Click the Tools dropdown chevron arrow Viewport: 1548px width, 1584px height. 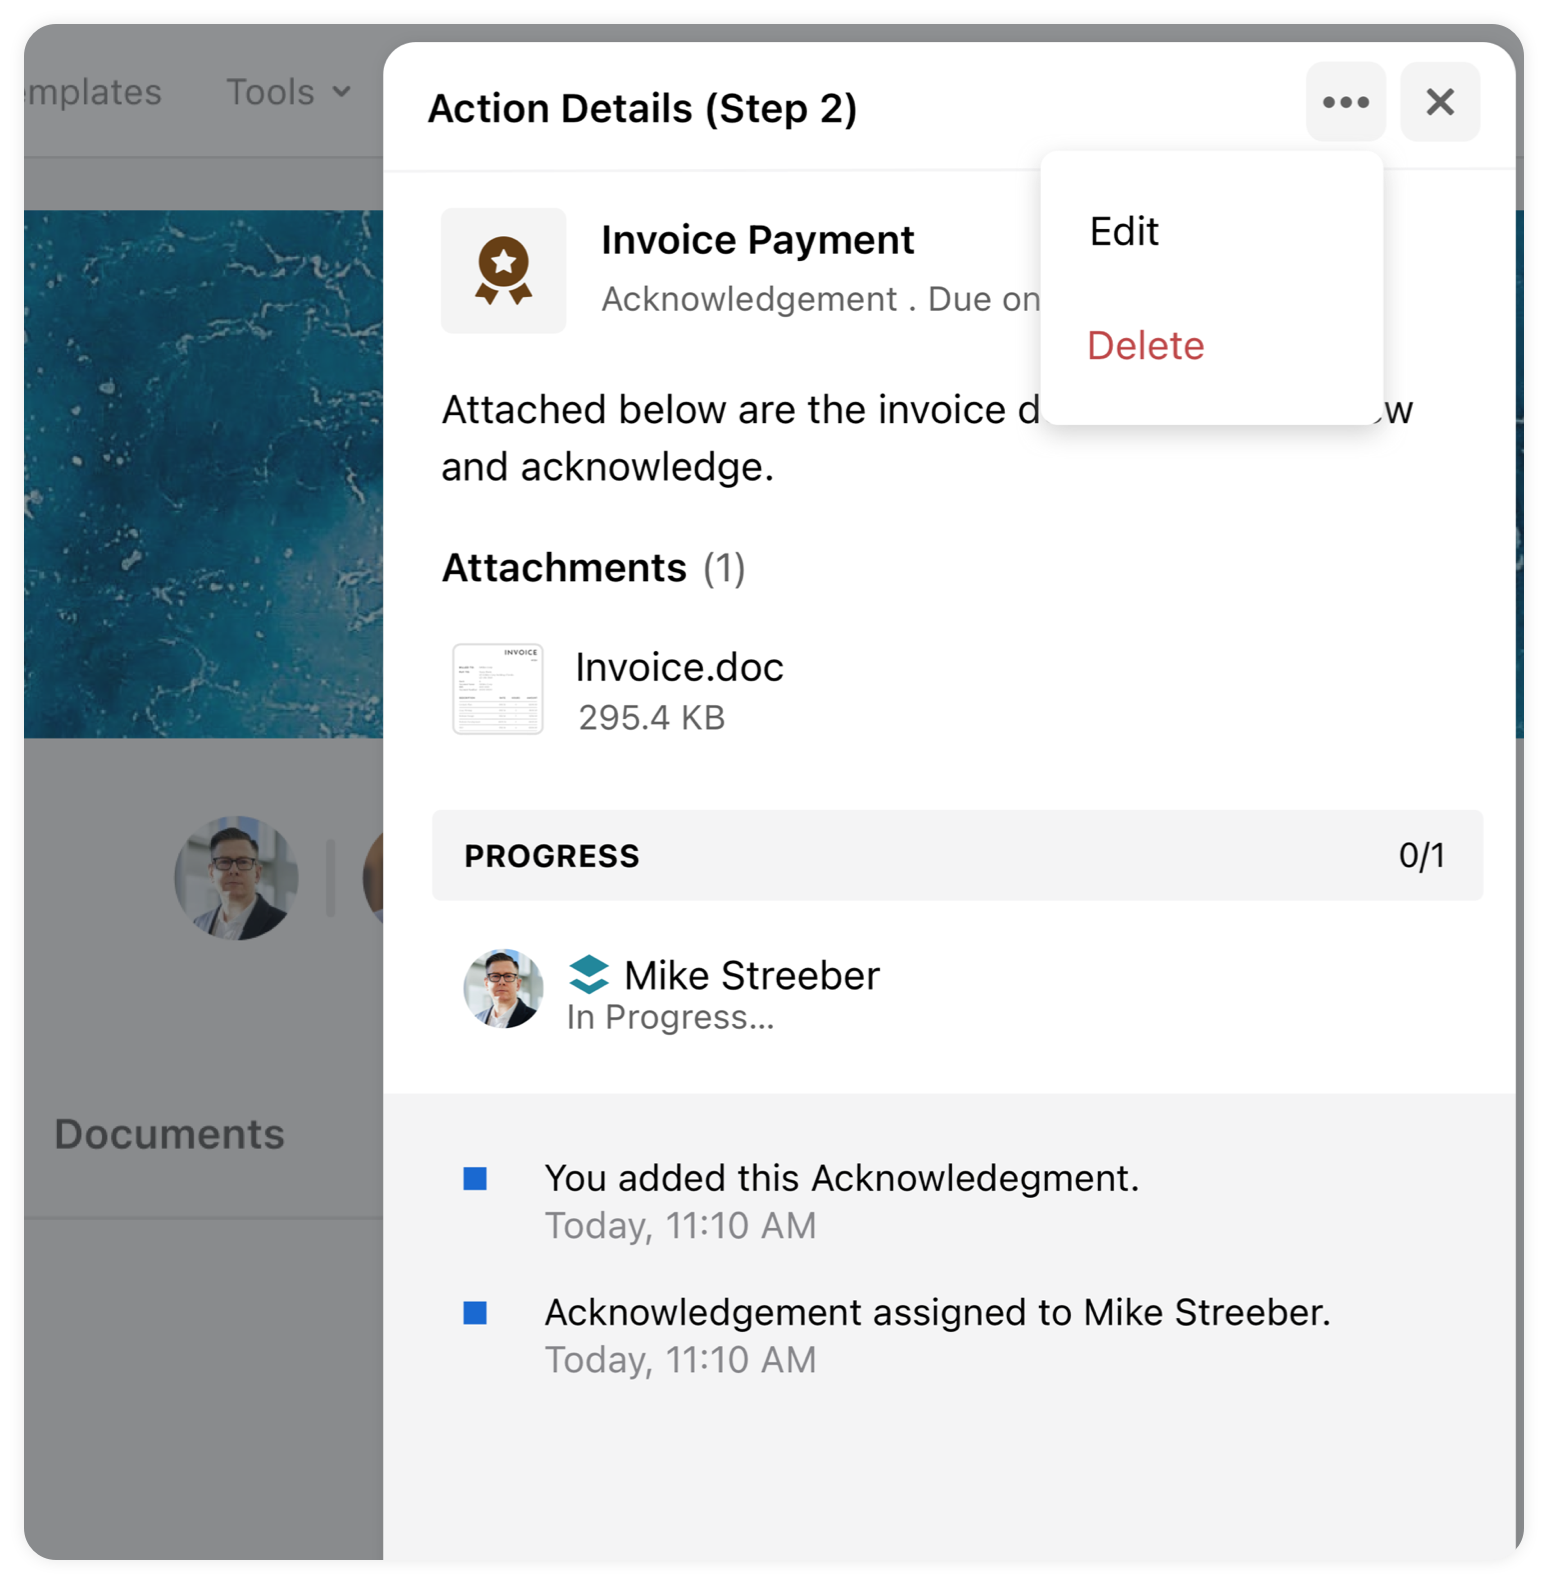pyautogui.click(x=342, y=92)
